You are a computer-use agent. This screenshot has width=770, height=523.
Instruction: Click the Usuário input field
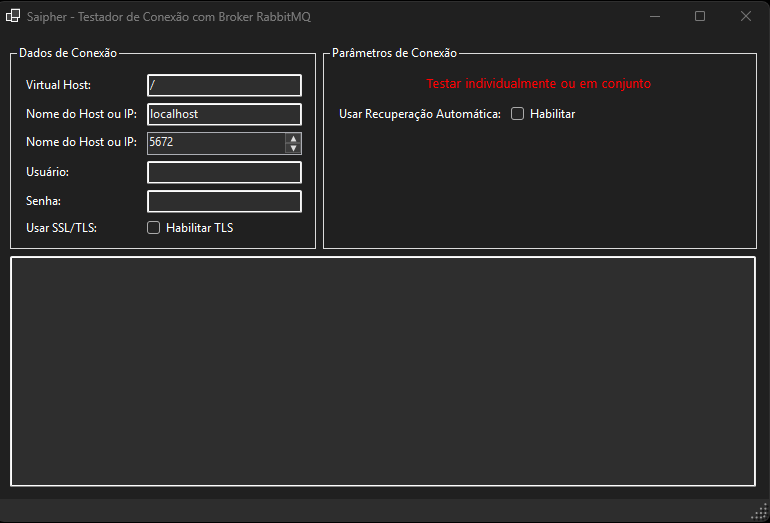(224, 172)
